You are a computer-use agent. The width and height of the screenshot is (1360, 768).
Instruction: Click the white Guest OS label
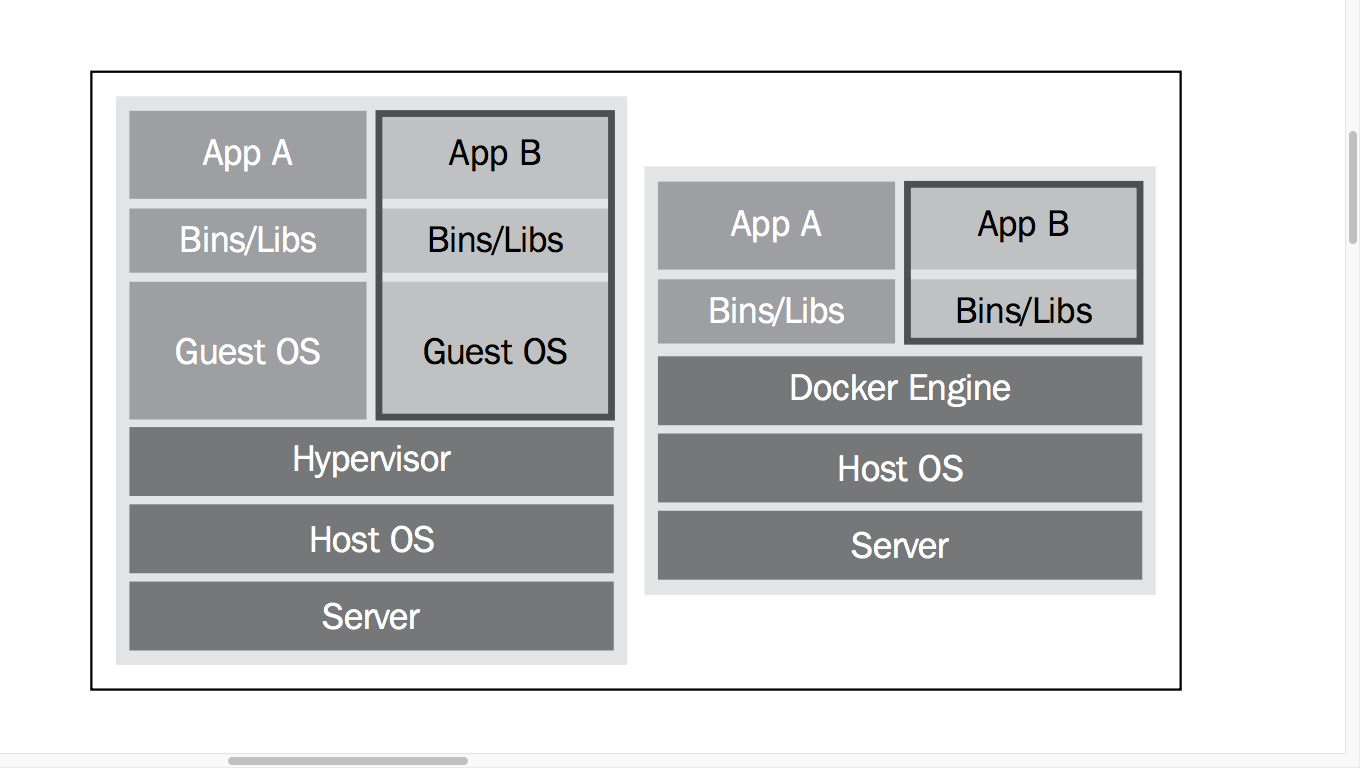(247, 352)
